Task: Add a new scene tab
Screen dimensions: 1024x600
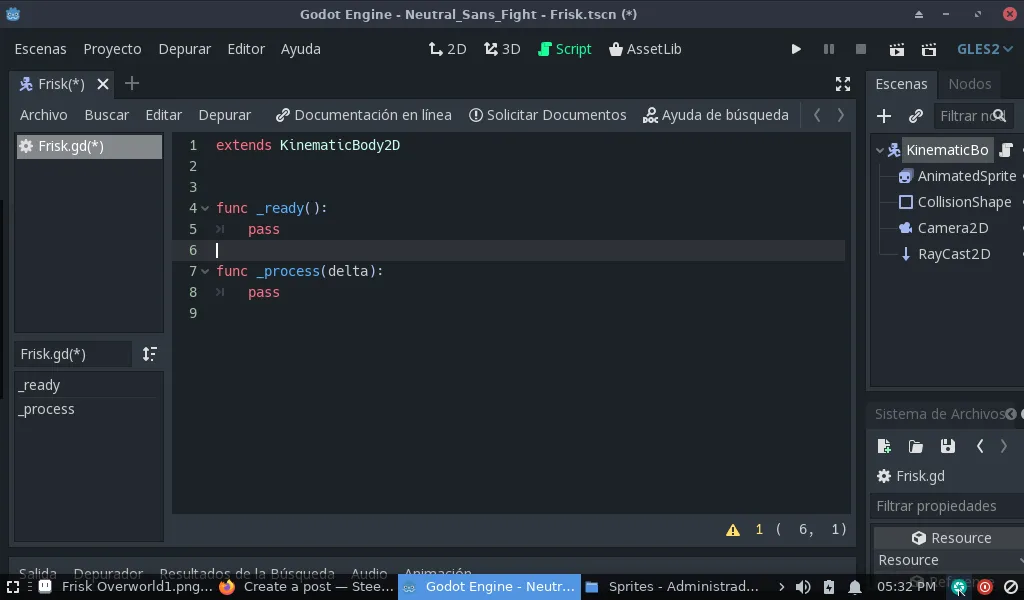Action: click(132, 84)
